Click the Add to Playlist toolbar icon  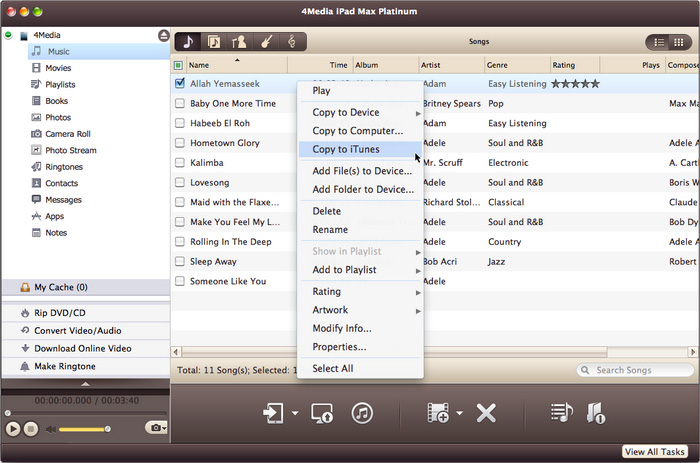coord(559,413)
